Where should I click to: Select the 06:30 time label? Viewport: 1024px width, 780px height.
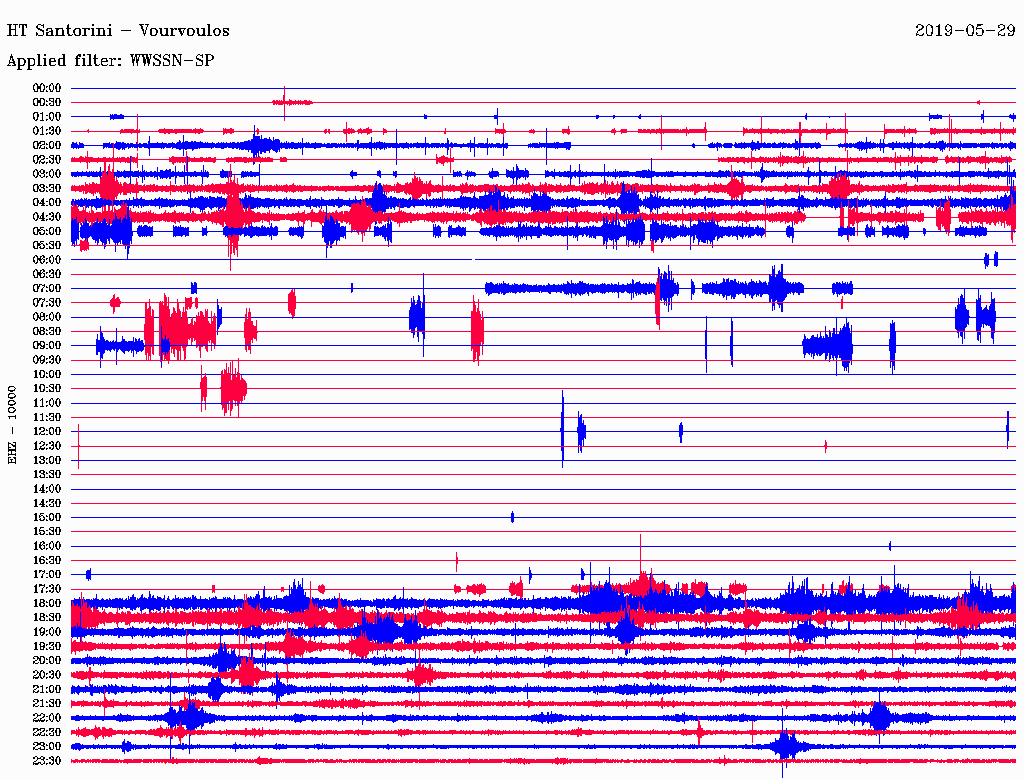click(47, 274)
